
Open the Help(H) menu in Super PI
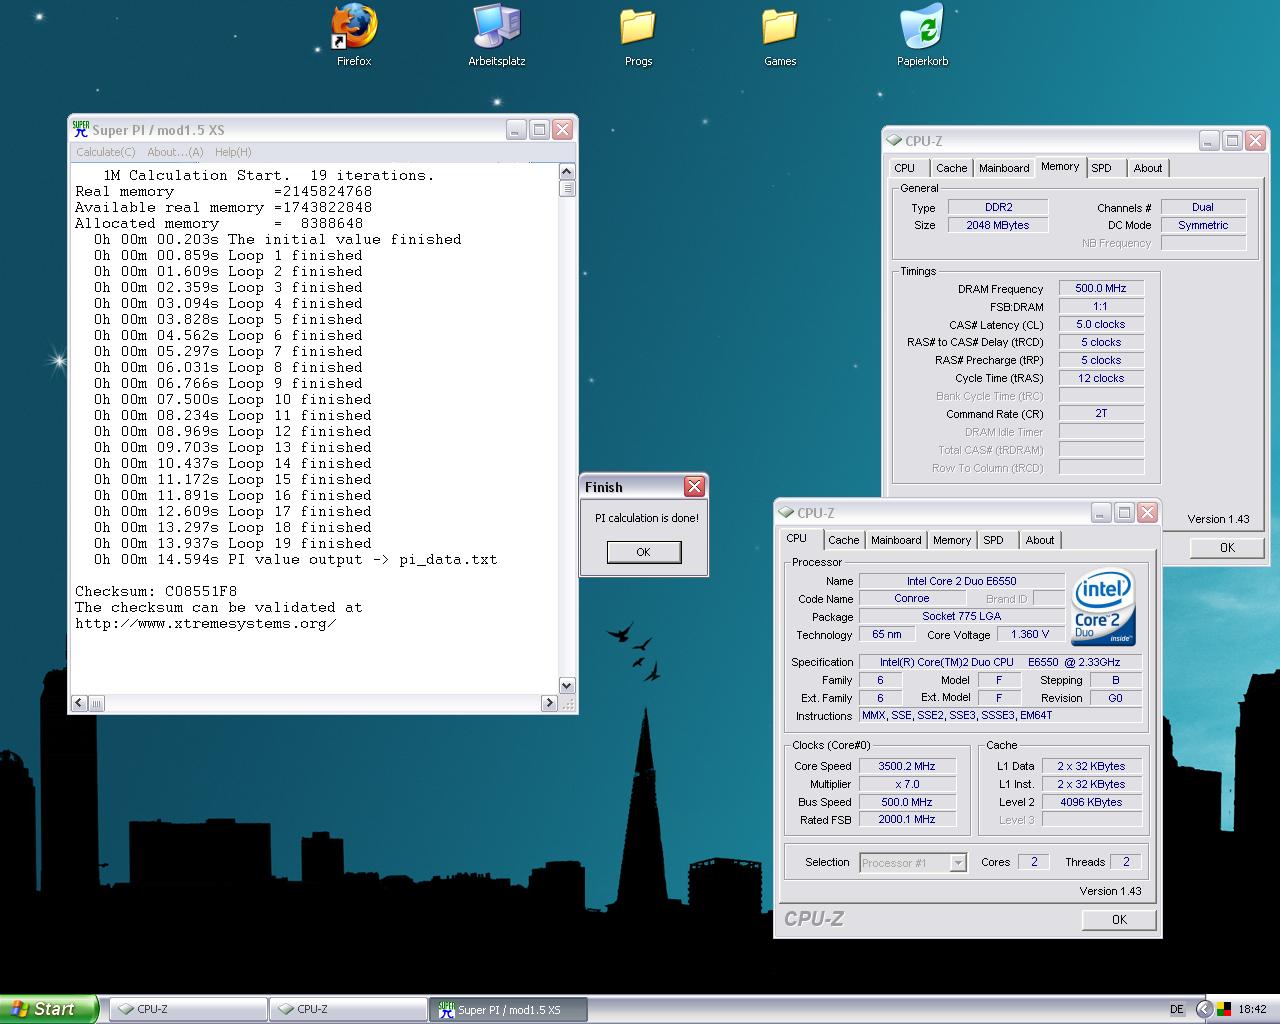(x=233, y=152)
